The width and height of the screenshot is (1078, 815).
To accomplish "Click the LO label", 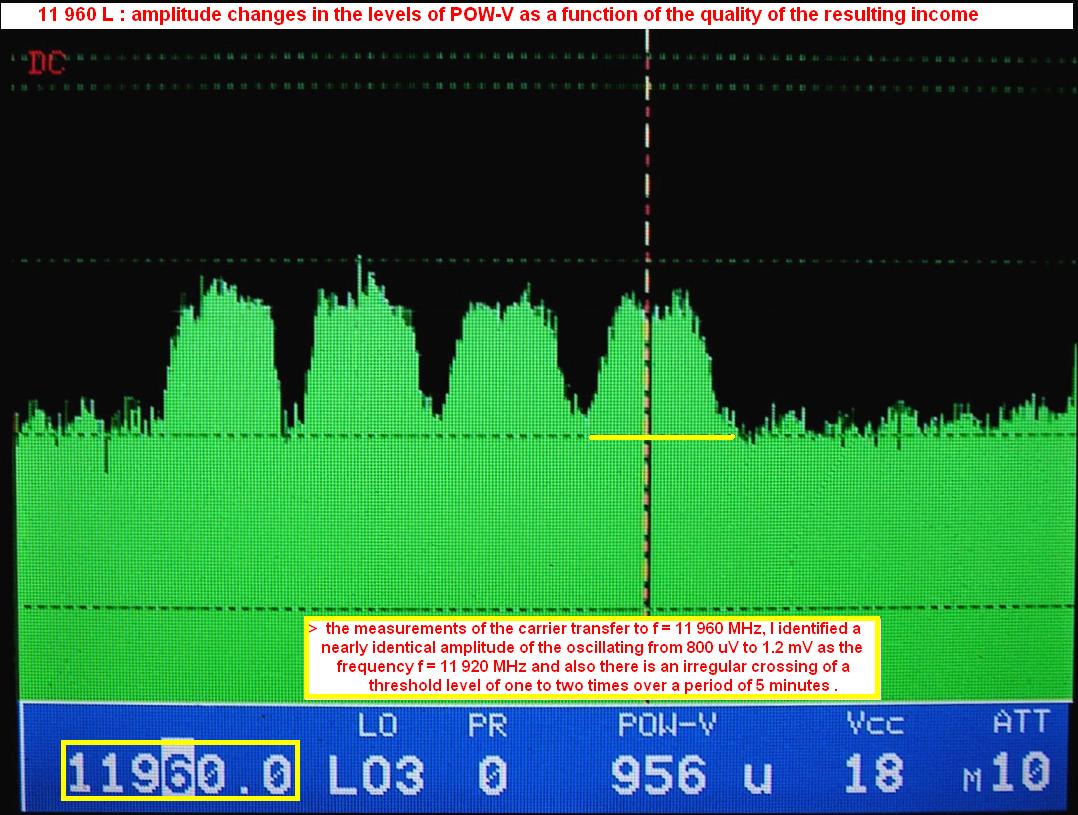I will coord(381,724).
